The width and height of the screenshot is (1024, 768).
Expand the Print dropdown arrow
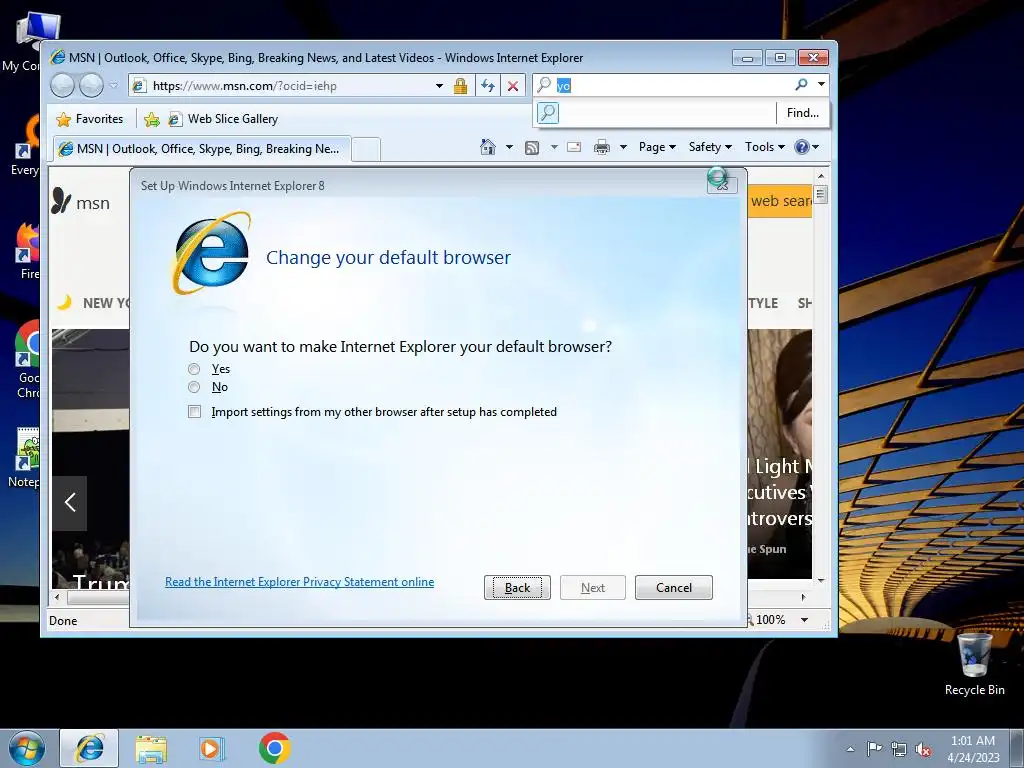click(623, 147)
